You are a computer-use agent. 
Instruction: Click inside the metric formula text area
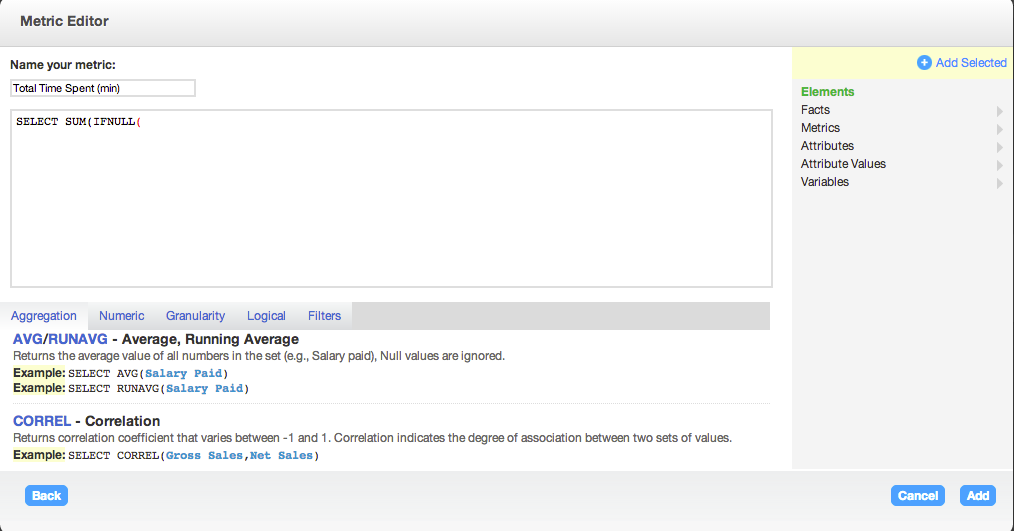click(x=390, y=200)
